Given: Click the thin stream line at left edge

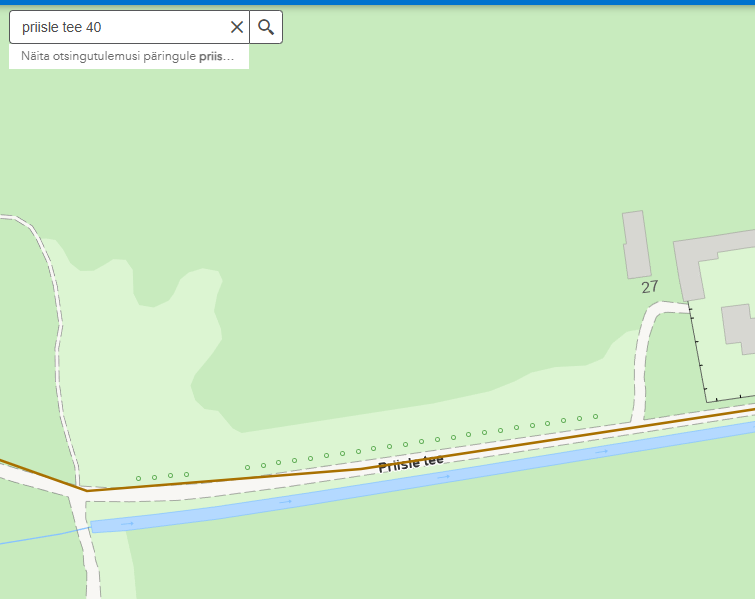Looking at the screenshot, I should [x=43, y=535].
